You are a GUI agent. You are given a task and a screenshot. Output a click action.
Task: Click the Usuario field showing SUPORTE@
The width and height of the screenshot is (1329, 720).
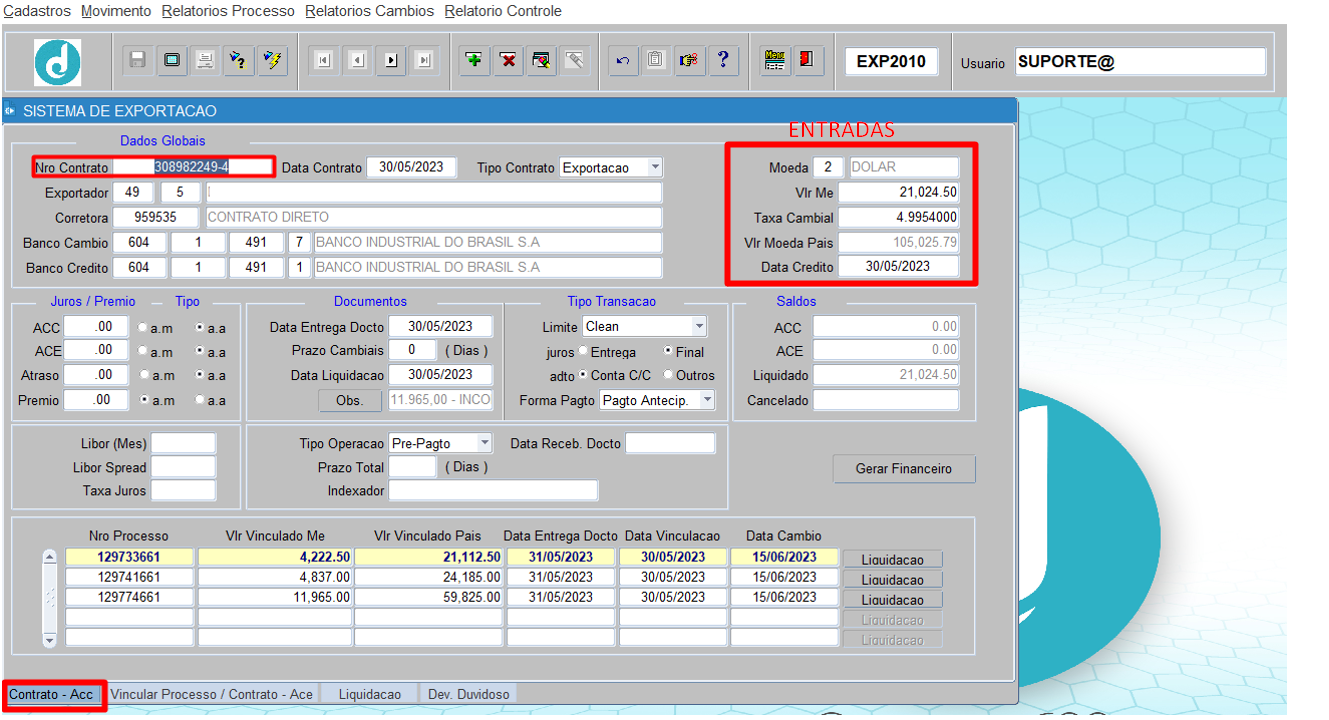(x=1140, y=61)
